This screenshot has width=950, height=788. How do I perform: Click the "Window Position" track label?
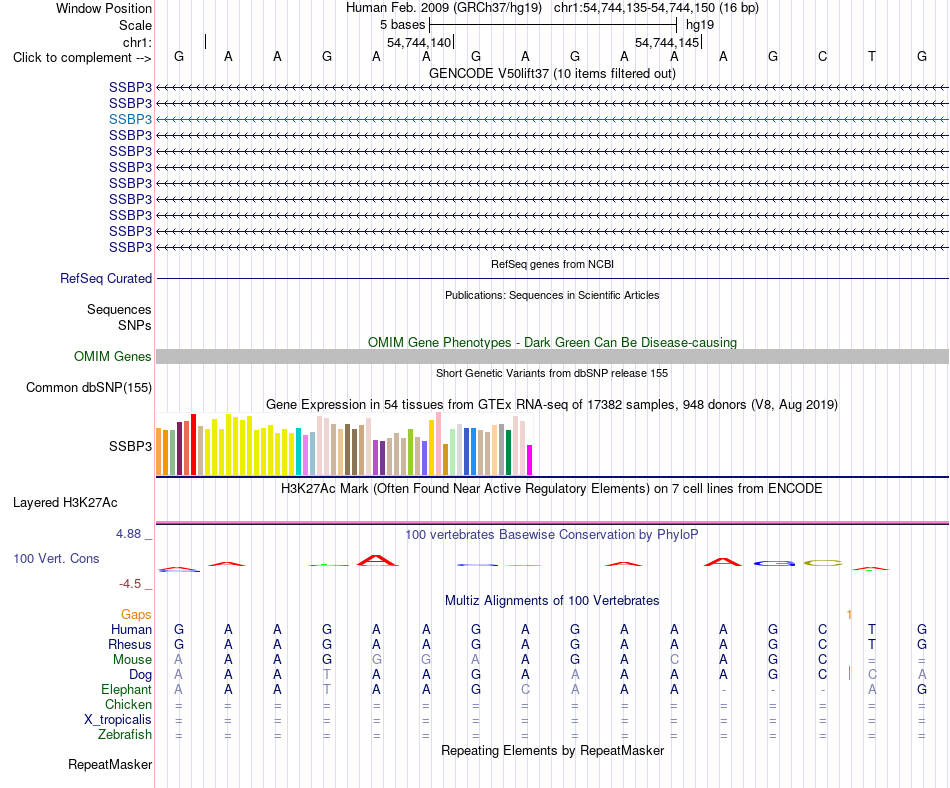click(104, 8)
